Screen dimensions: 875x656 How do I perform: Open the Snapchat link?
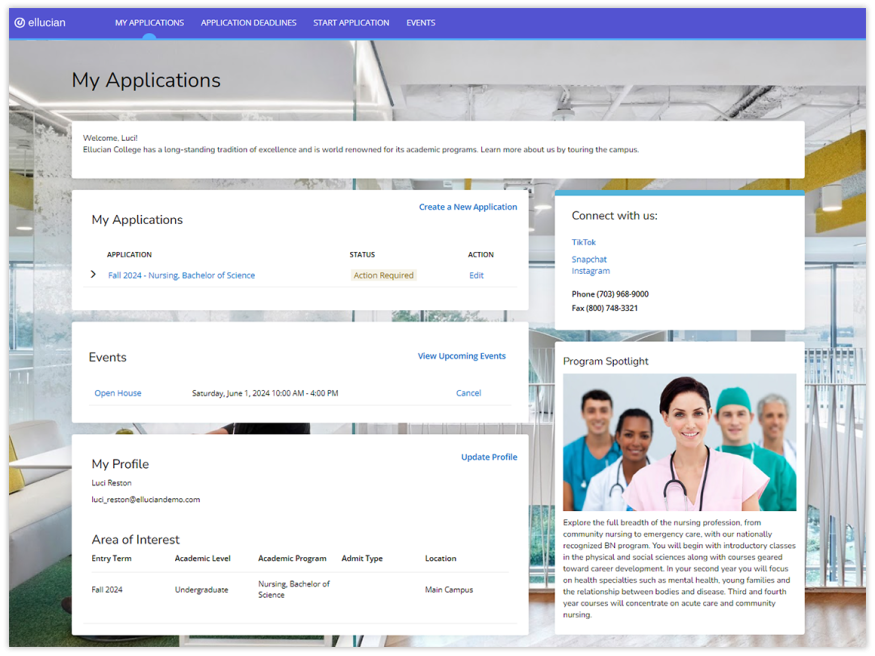589,259
